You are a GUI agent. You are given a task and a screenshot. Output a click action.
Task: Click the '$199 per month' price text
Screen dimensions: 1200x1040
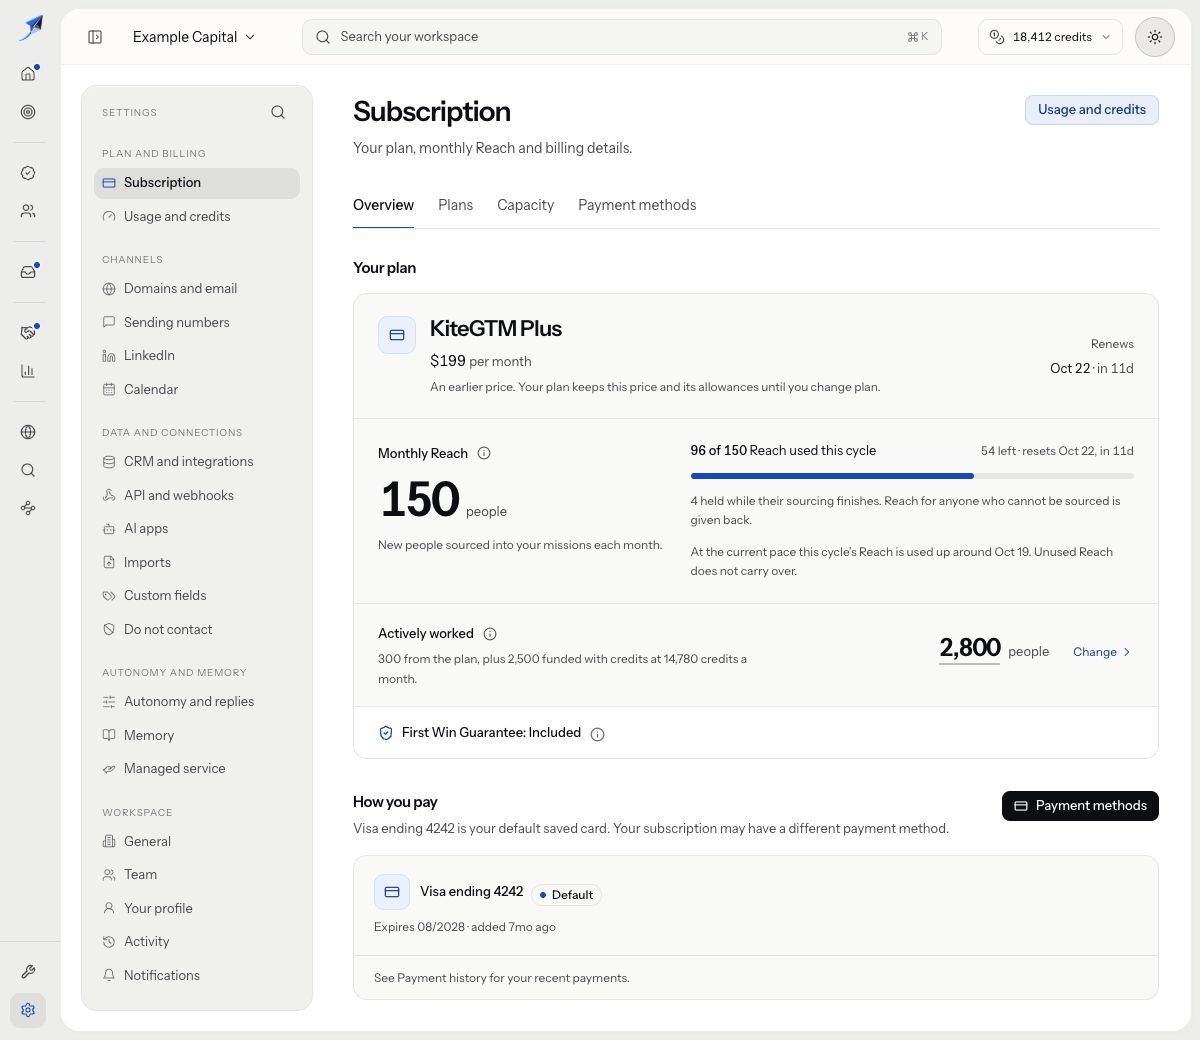coord(481,361)
